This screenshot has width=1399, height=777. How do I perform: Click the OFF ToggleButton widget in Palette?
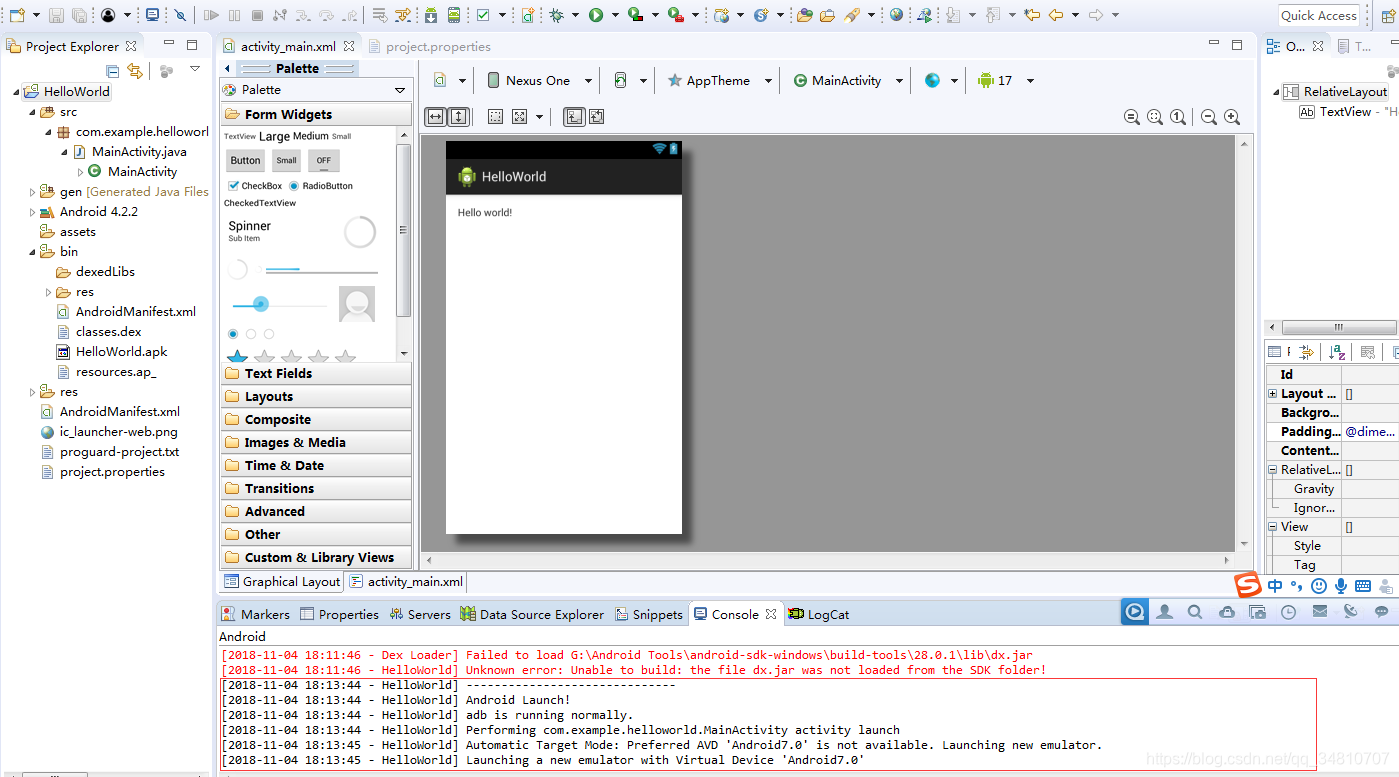(323, 160)
